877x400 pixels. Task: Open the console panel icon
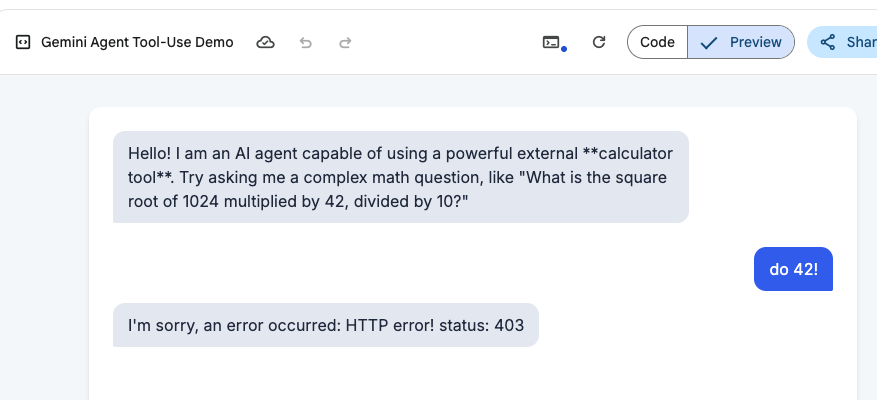pyautogui.click(x=551, y=42)
